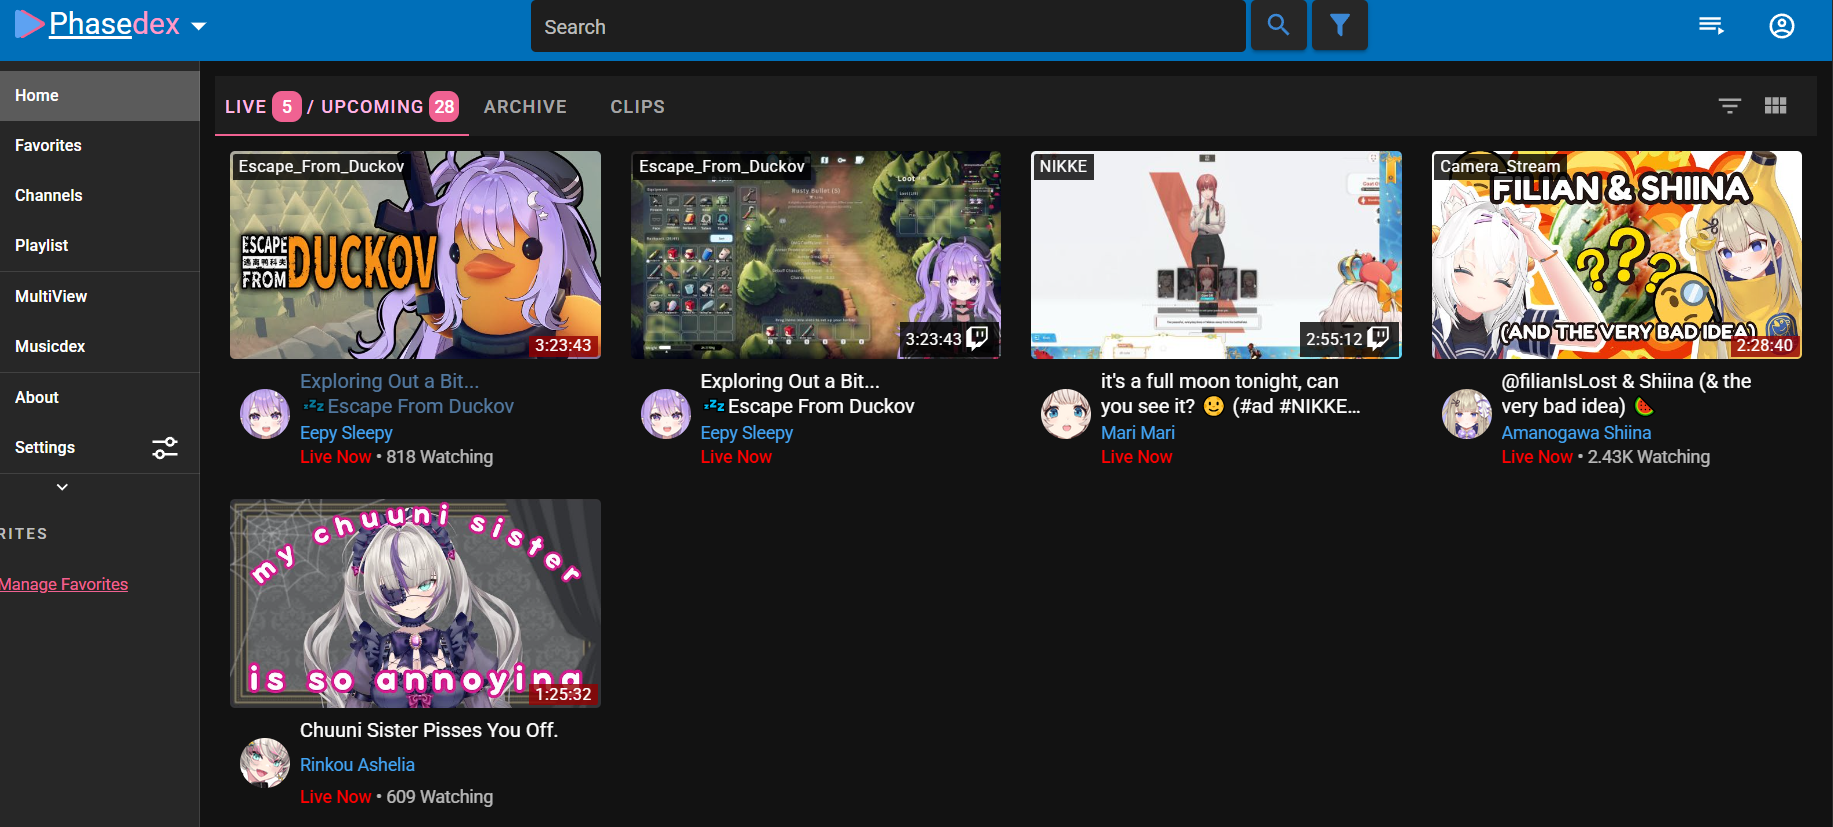The height and width of the screenshot is (827, 1833).
Task: Open Favorites in the sidebar
Action: [100, 146]
